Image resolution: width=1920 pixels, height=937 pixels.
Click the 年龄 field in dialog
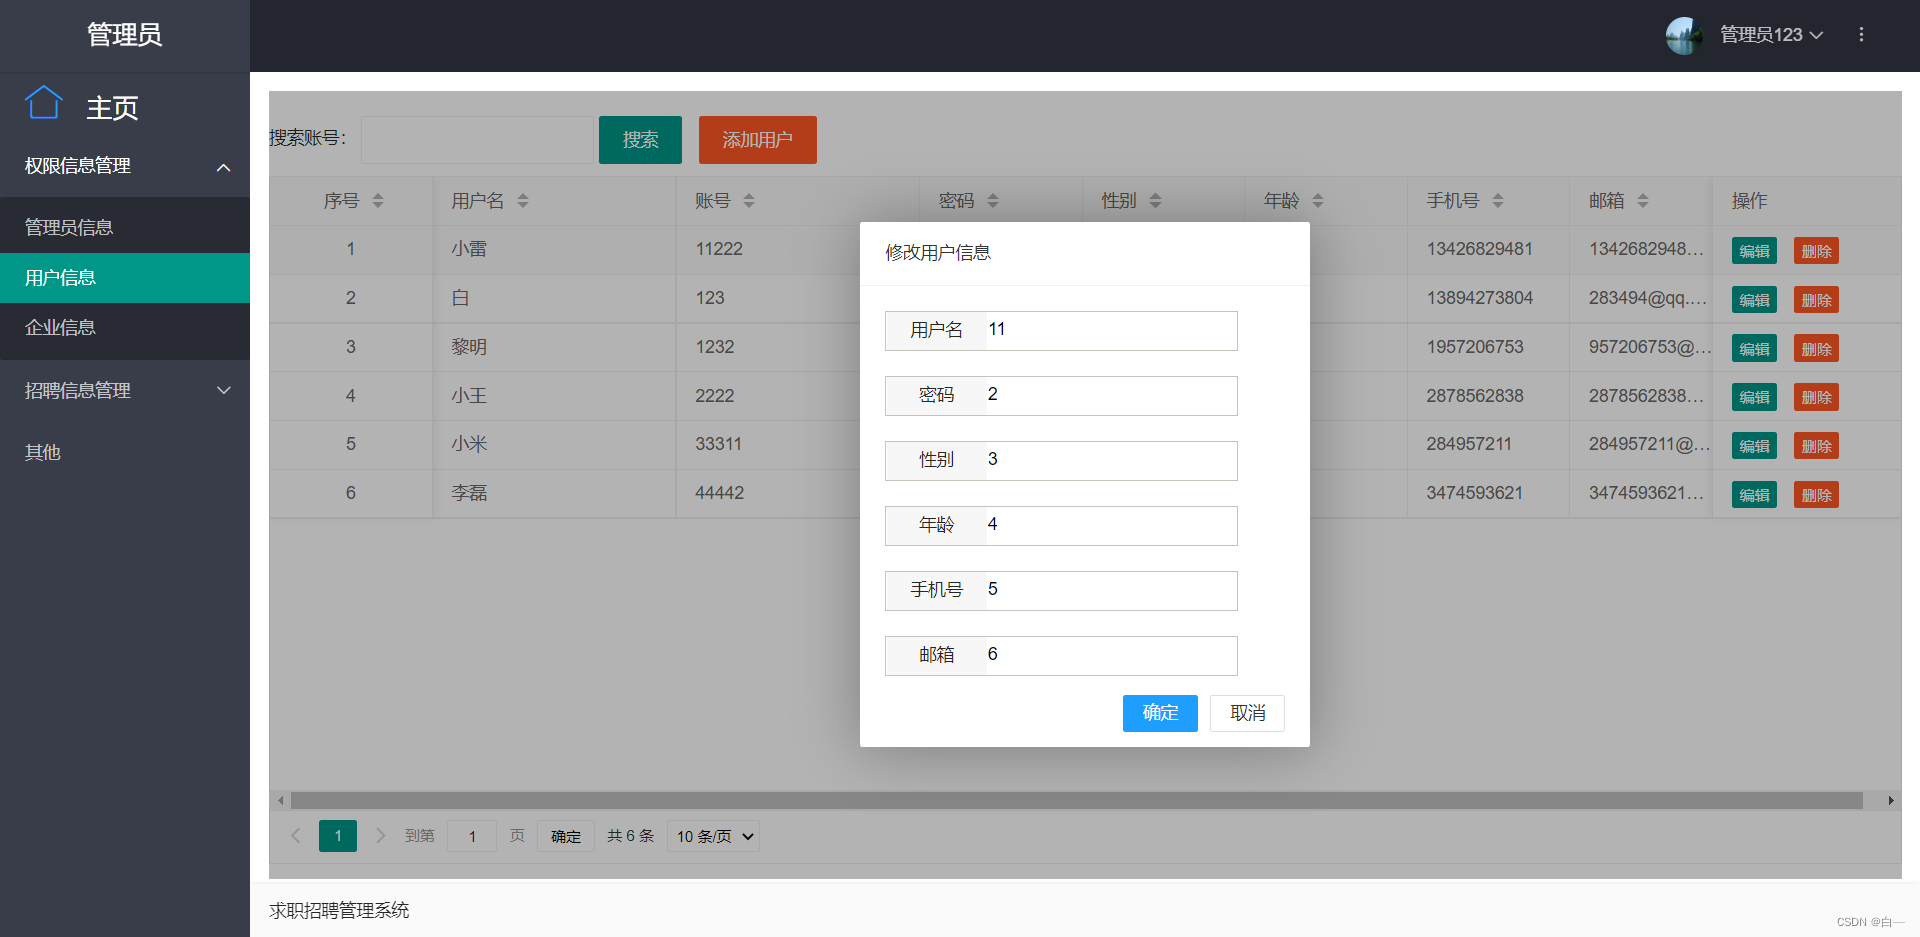[1111, 526]
